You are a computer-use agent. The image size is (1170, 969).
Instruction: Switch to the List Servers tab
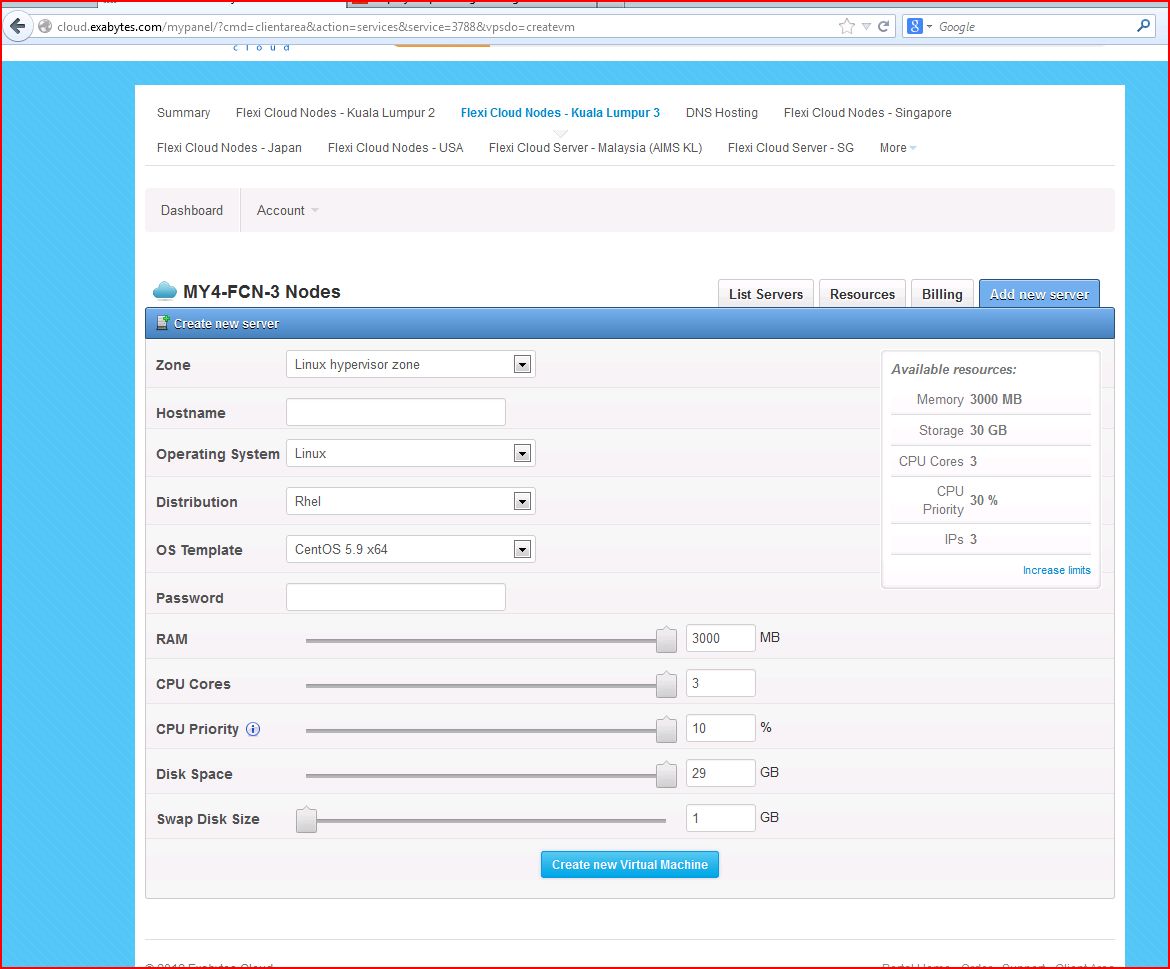point(766,294)
